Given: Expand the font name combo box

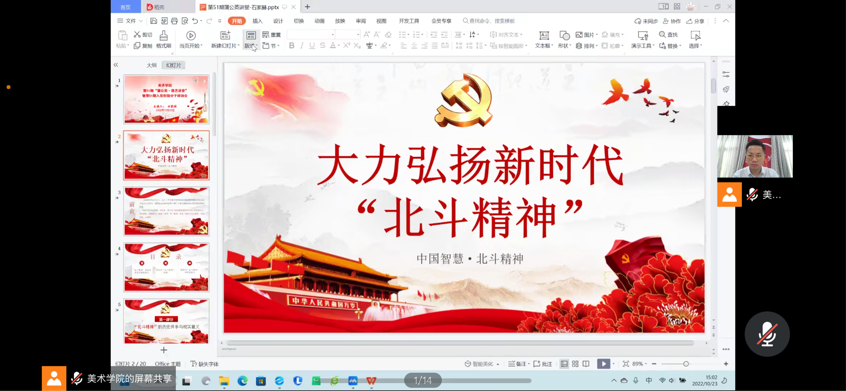Looking at the screenshot, I should (311, 35).
